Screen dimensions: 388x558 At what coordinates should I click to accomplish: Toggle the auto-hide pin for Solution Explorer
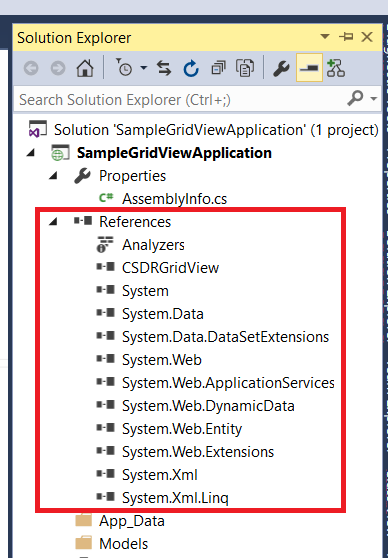coord(346,37)
